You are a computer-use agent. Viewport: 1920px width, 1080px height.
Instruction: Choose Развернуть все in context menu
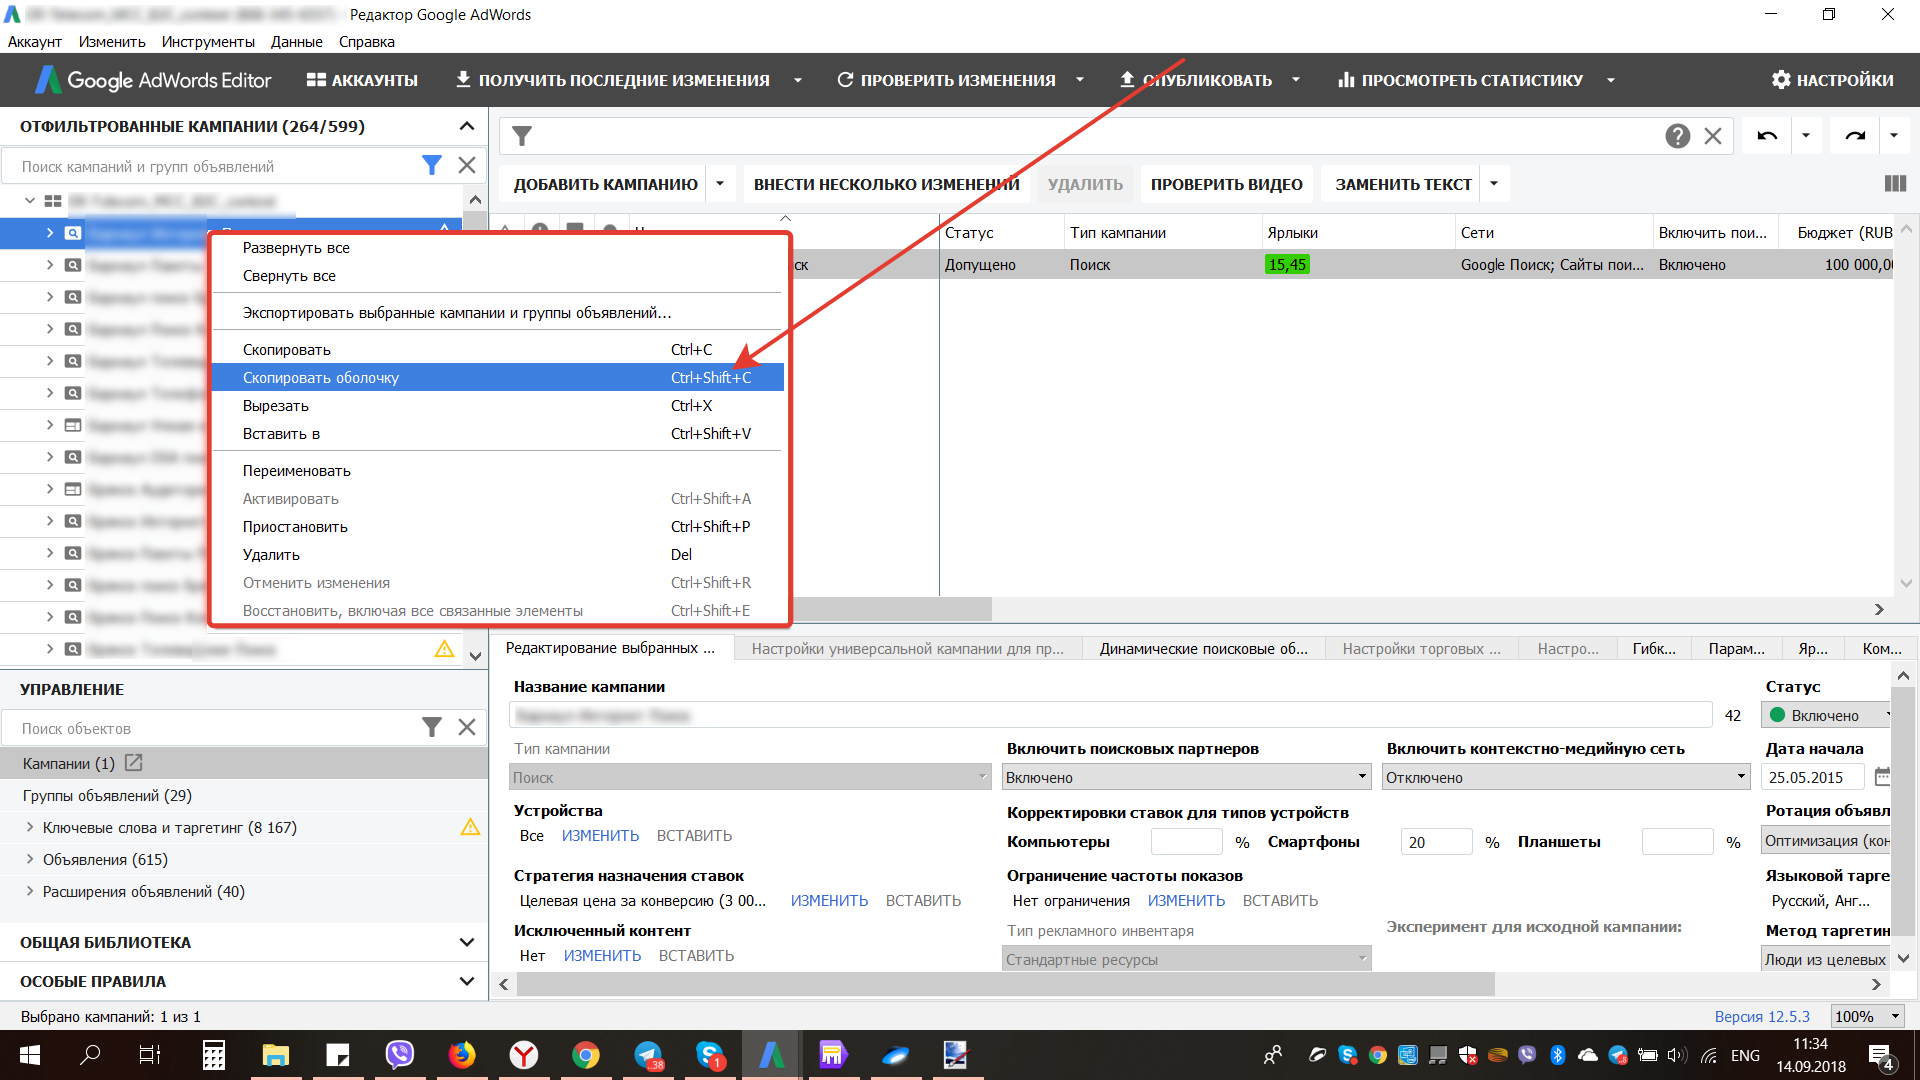click(x=497, y=248)
